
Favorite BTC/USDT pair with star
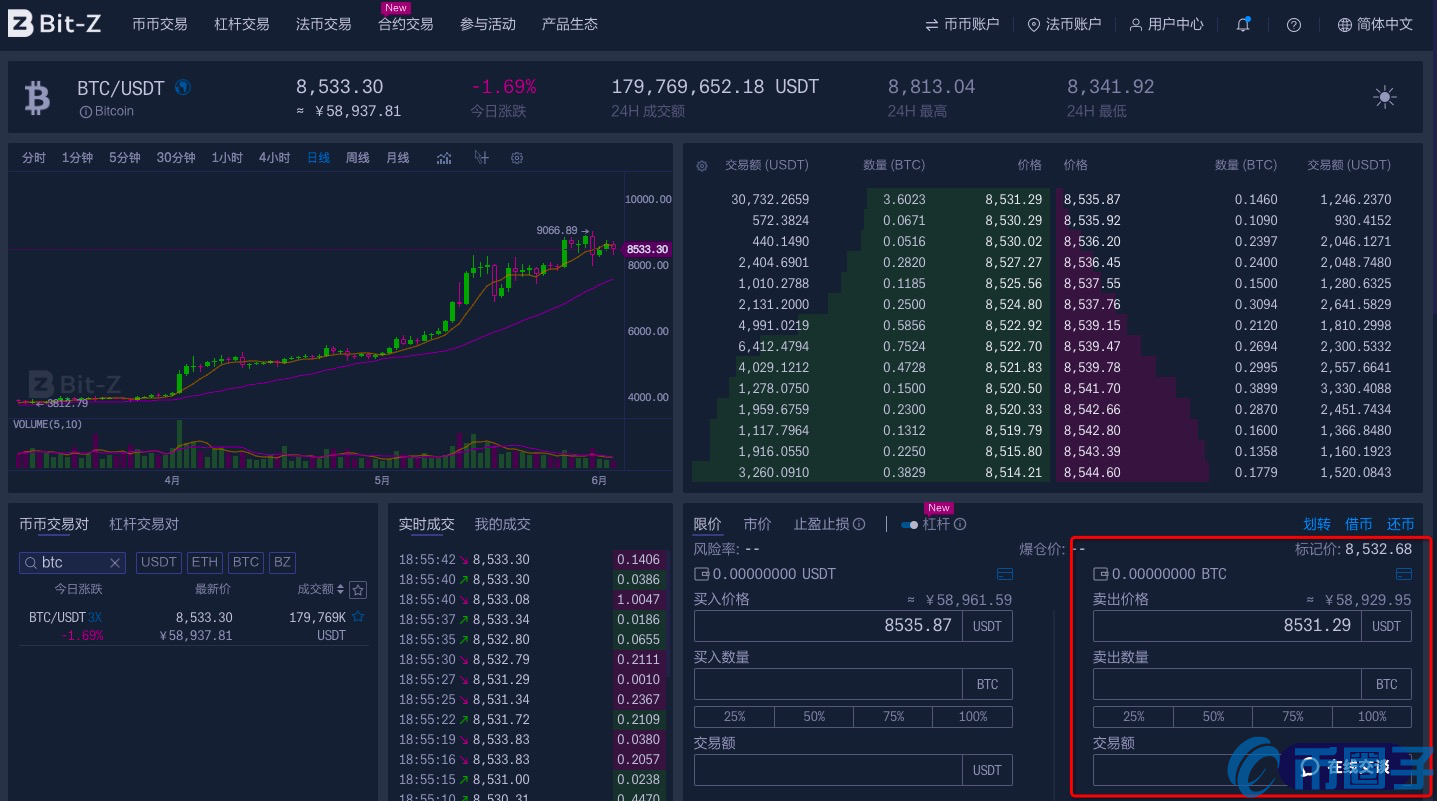coord(358,617)
